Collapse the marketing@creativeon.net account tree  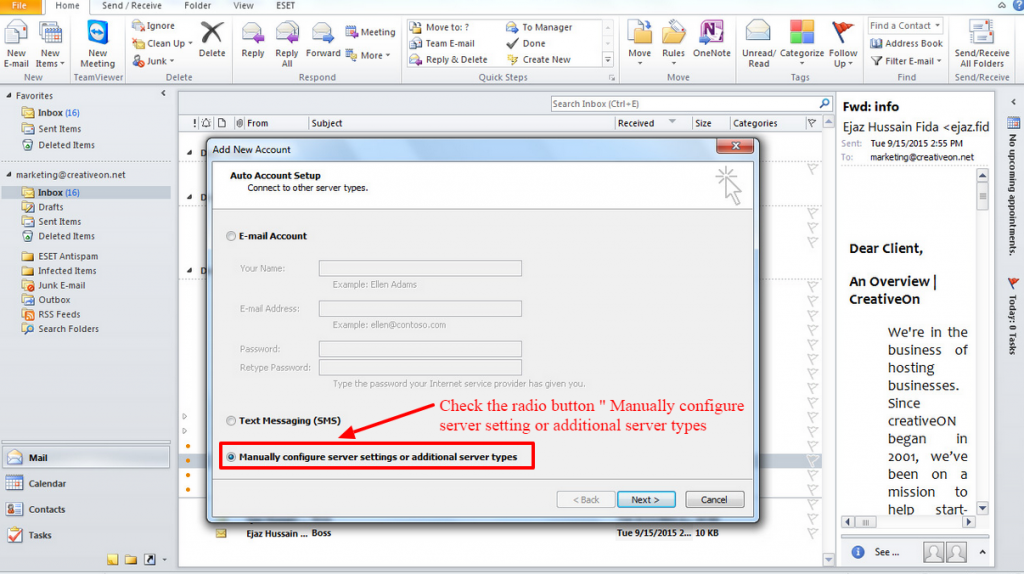tap(9, 174)
